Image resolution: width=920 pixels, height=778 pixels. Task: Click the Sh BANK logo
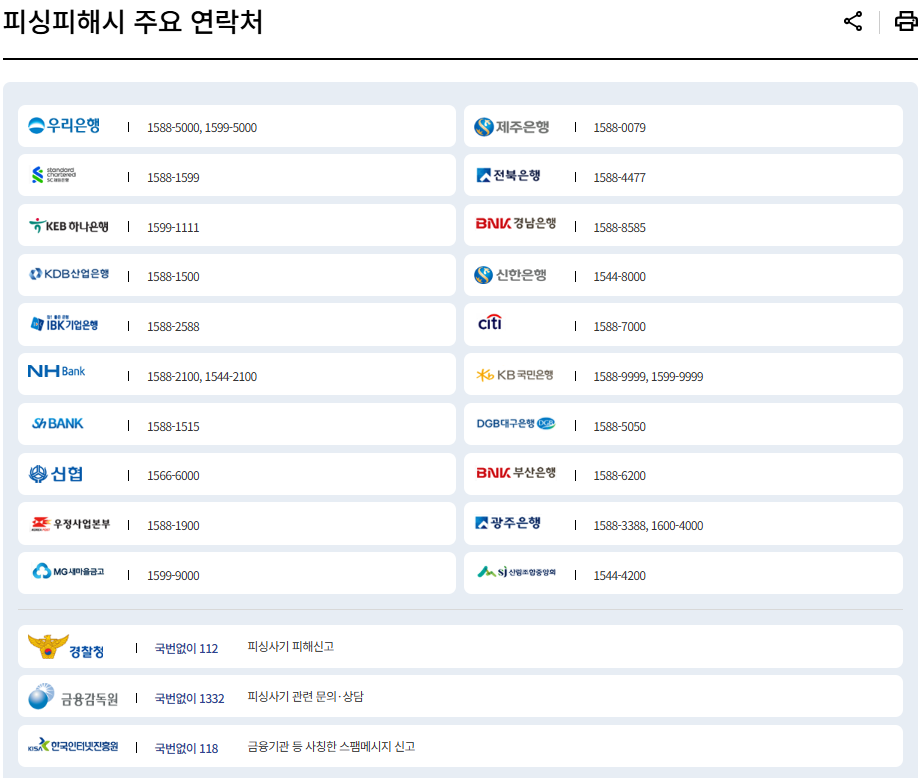(58, 424)
